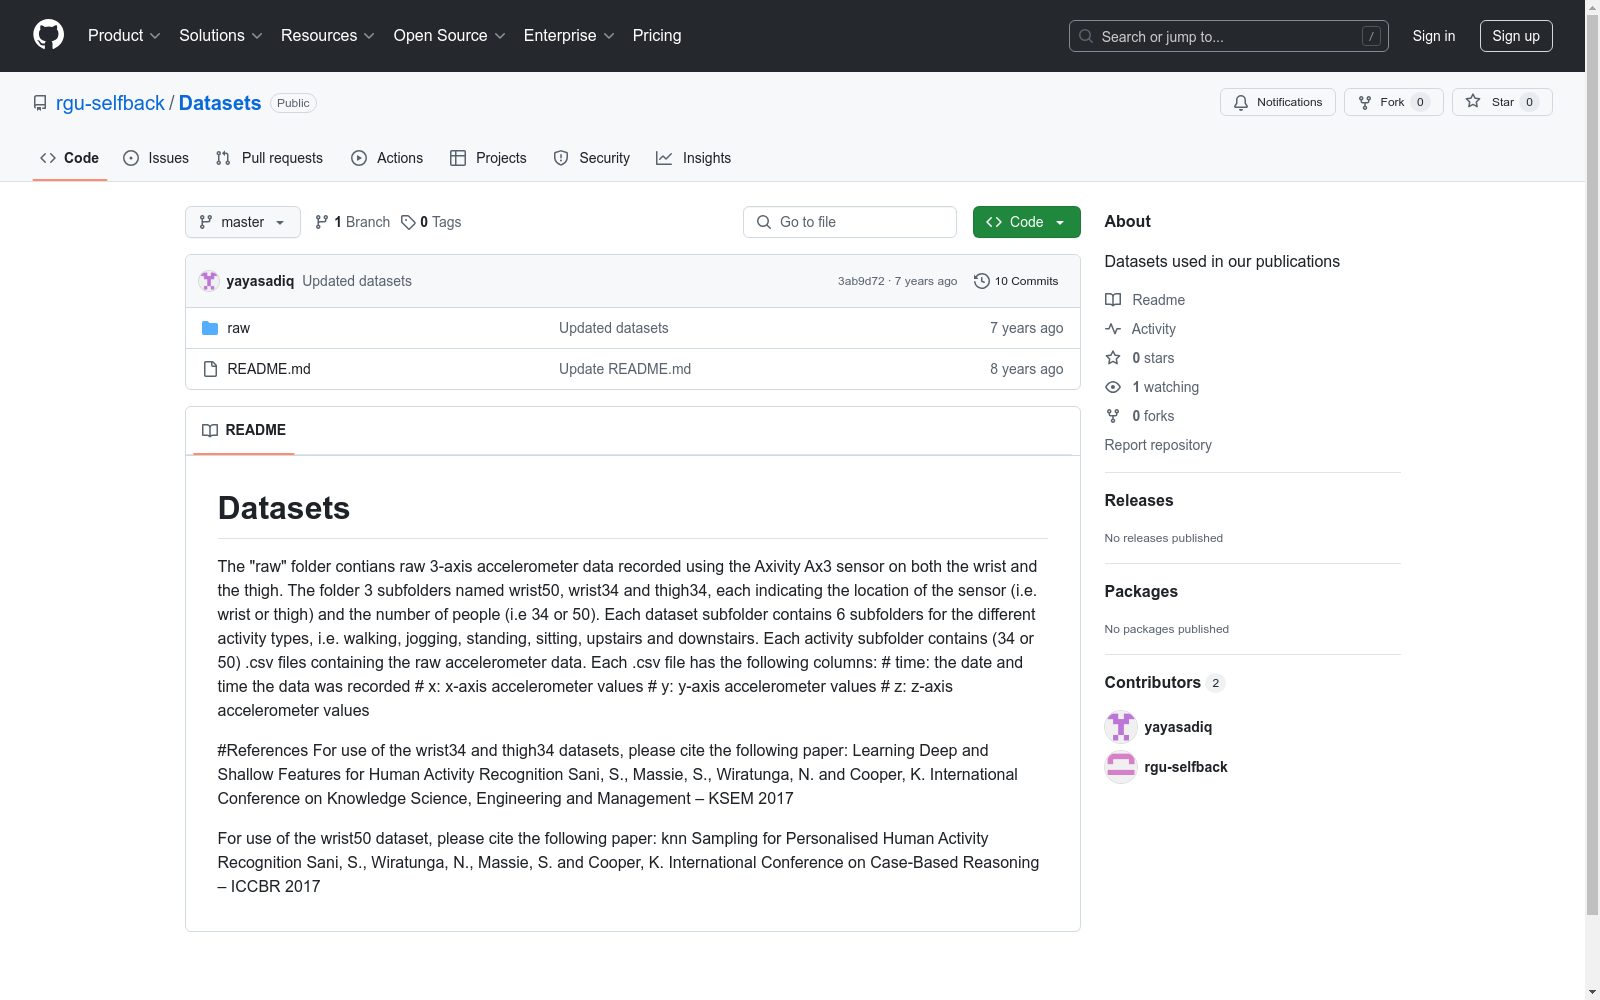Image resolution: width=1600 pixels, height=1000 pixels.
Task: Open the README.md file link
Action: point(269,369)
